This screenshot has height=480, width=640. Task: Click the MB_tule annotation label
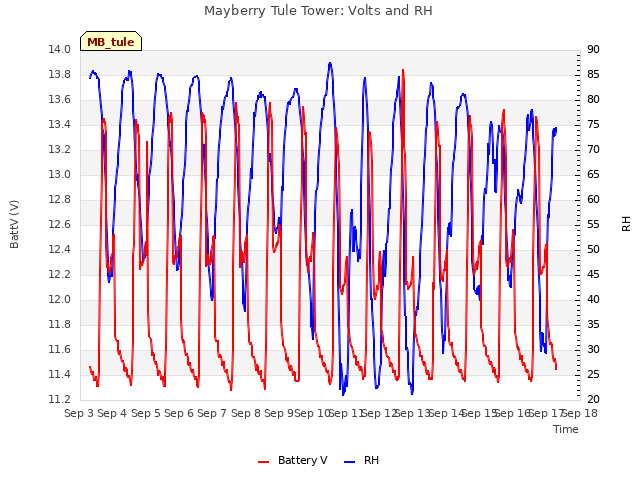click(x=111, y=42)
